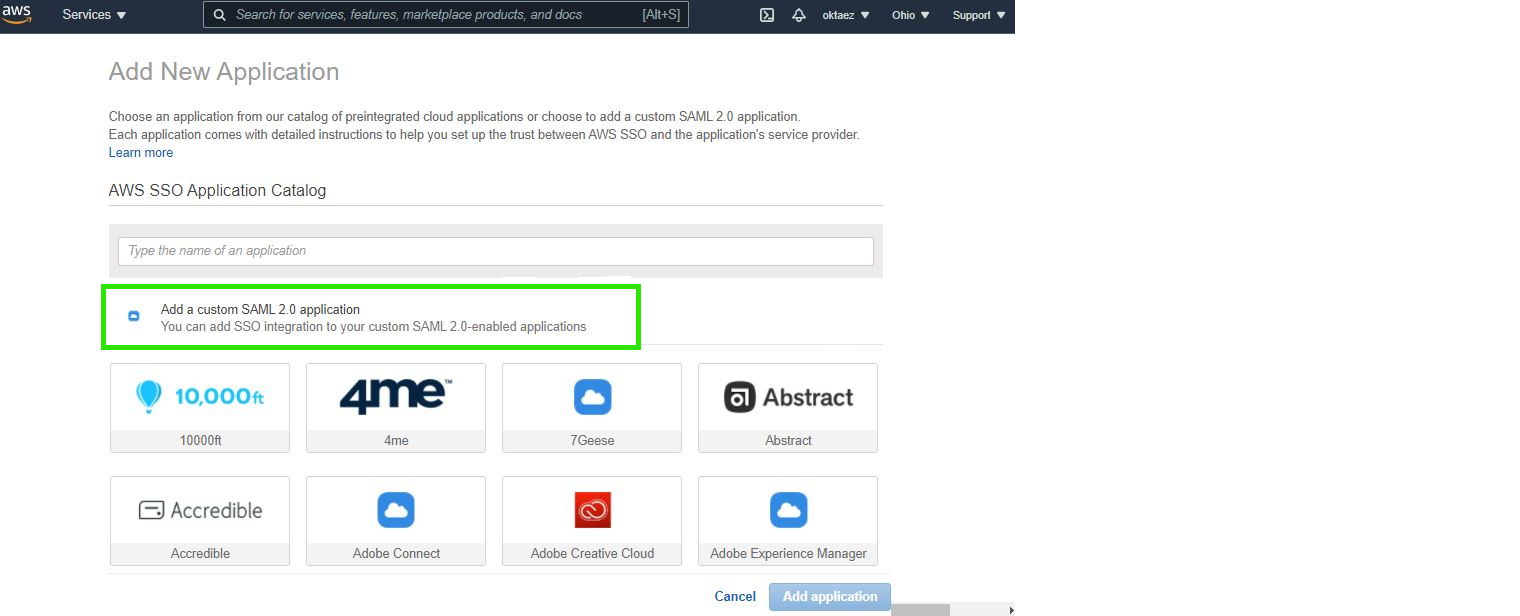Select the Adobe Connect cloud icon
Screen dimensions: 1520x616
(396, 510)
